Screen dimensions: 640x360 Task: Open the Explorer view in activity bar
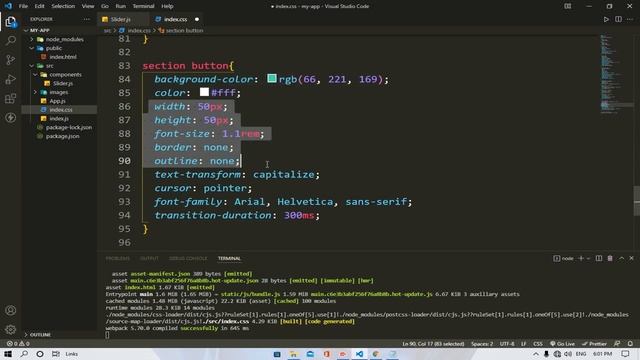11,21
